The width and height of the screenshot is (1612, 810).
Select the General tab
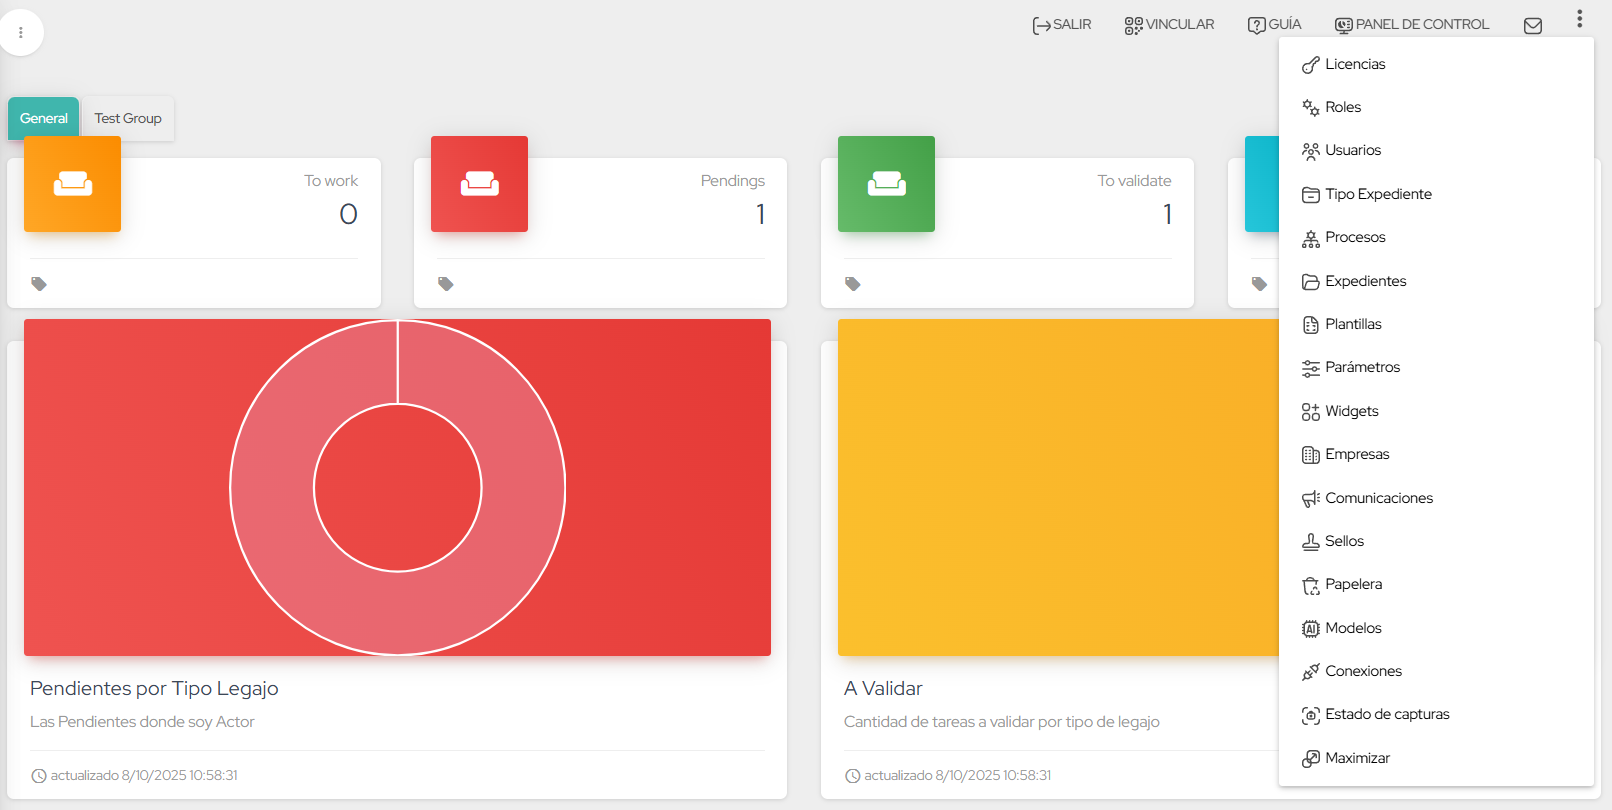[44, 119]
